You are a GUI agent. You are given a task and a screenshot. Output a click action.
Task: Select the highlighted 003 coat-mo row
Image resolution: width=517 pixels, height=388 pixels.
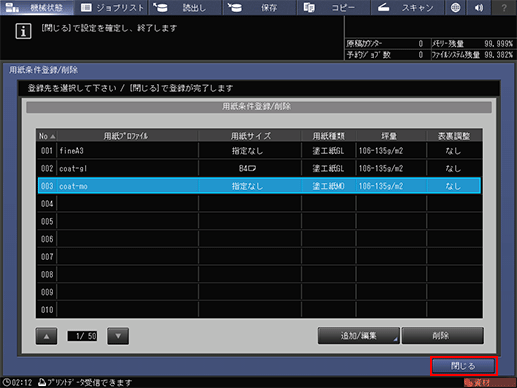point(259,186)
